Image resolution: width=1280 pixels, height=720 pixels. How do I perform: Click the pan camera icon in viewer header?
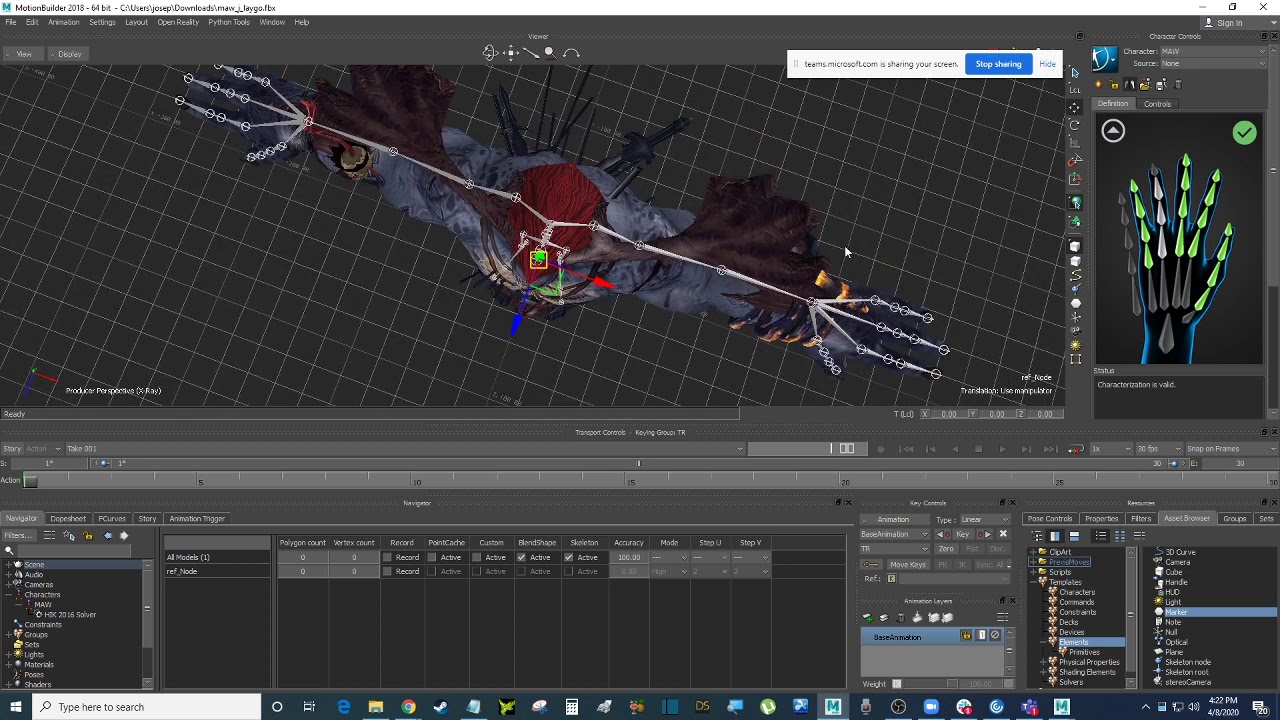511,53
